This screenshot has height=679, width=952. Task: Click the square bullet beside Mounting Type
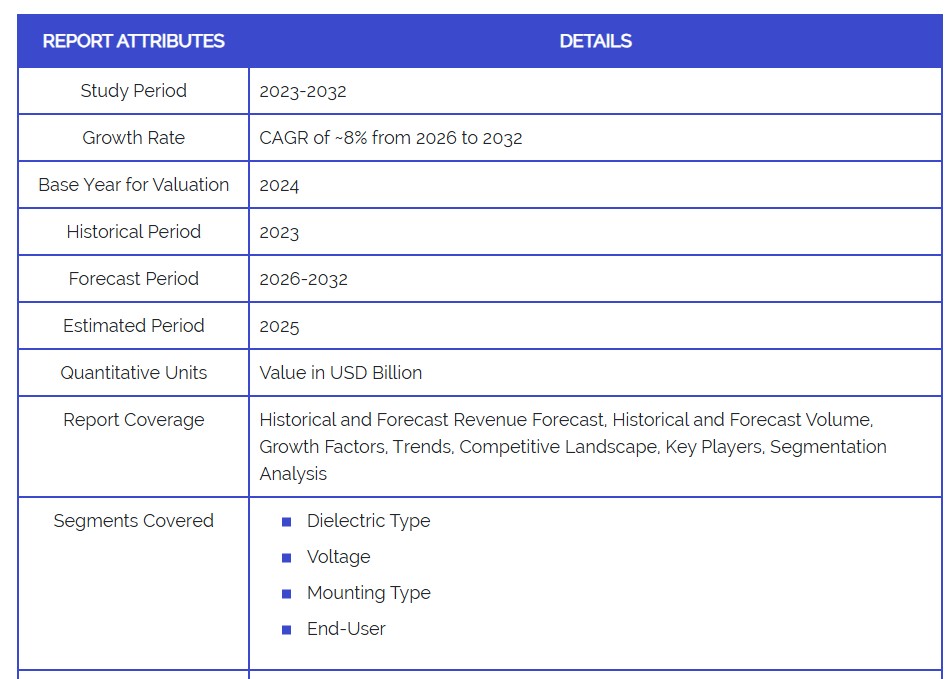(286, 594)
